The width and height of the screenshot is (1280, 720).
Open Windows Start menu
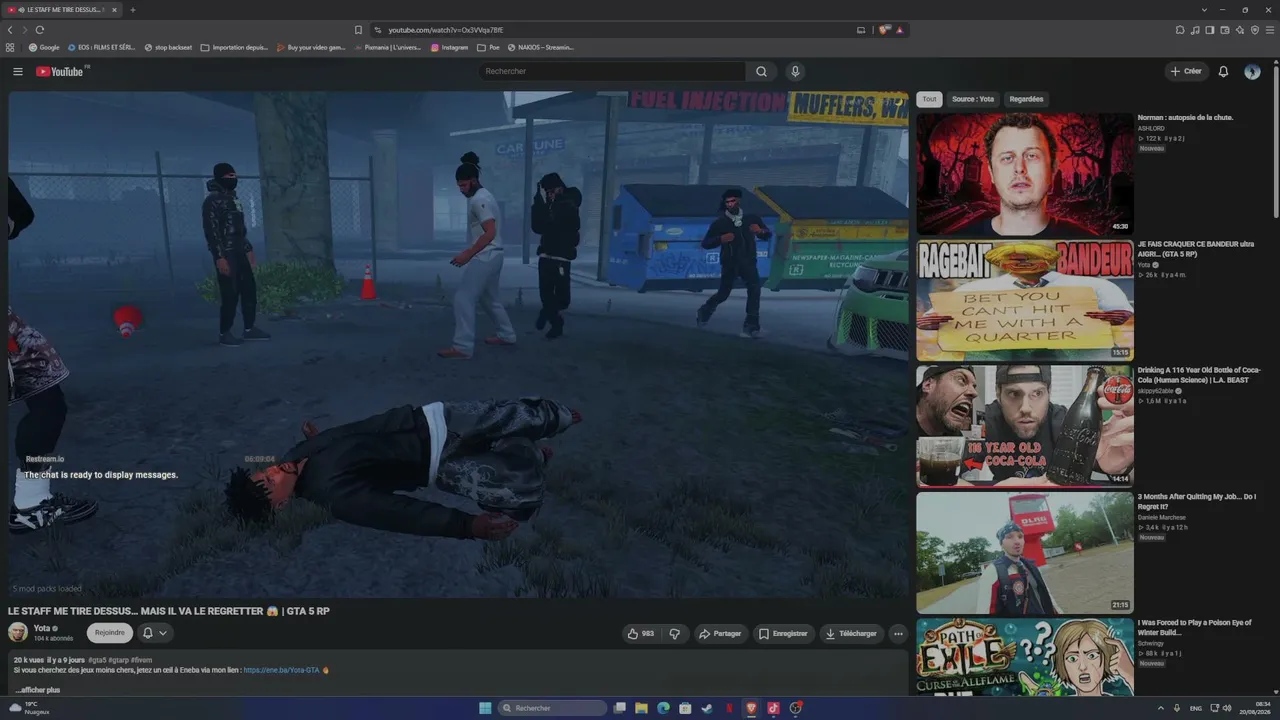[485, 708]
